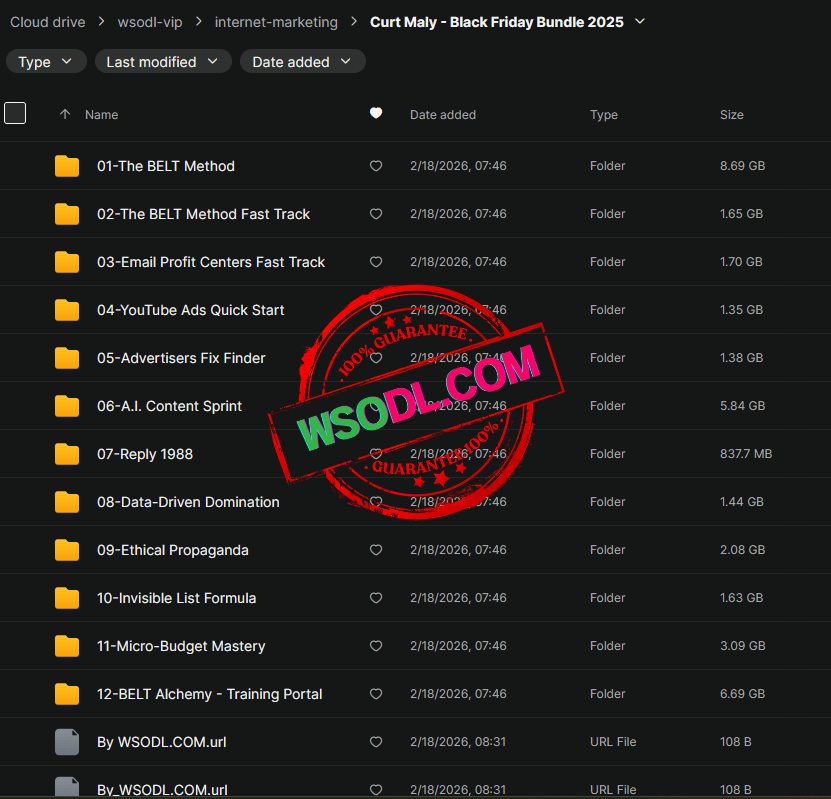Click the 09-Ethical Propaganda folder icon
Viewport: 831px width, 799px height.
pyautogui.click(x=67, y=550)
